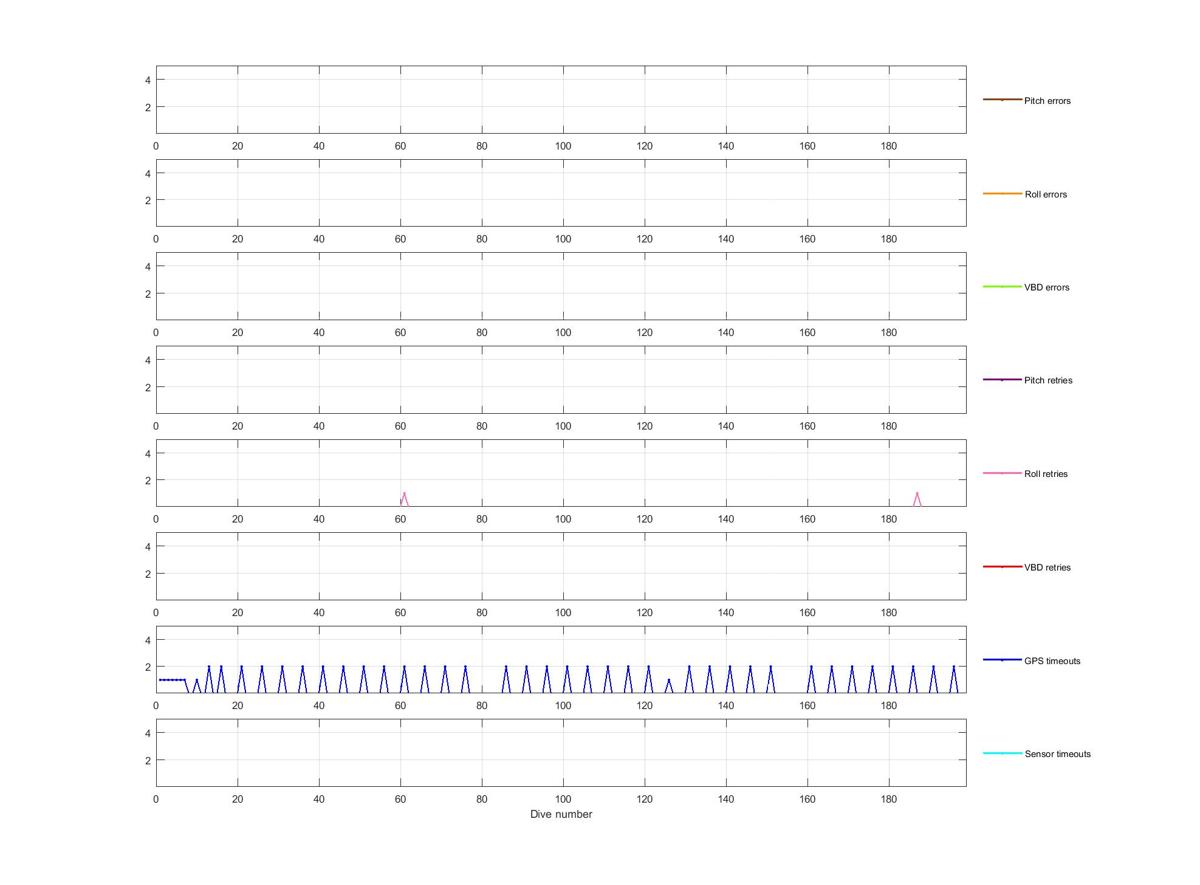Select the orange Roll errors legend line sample
This screenshot has width=1200, height=885.
(x=1002, y=193)
